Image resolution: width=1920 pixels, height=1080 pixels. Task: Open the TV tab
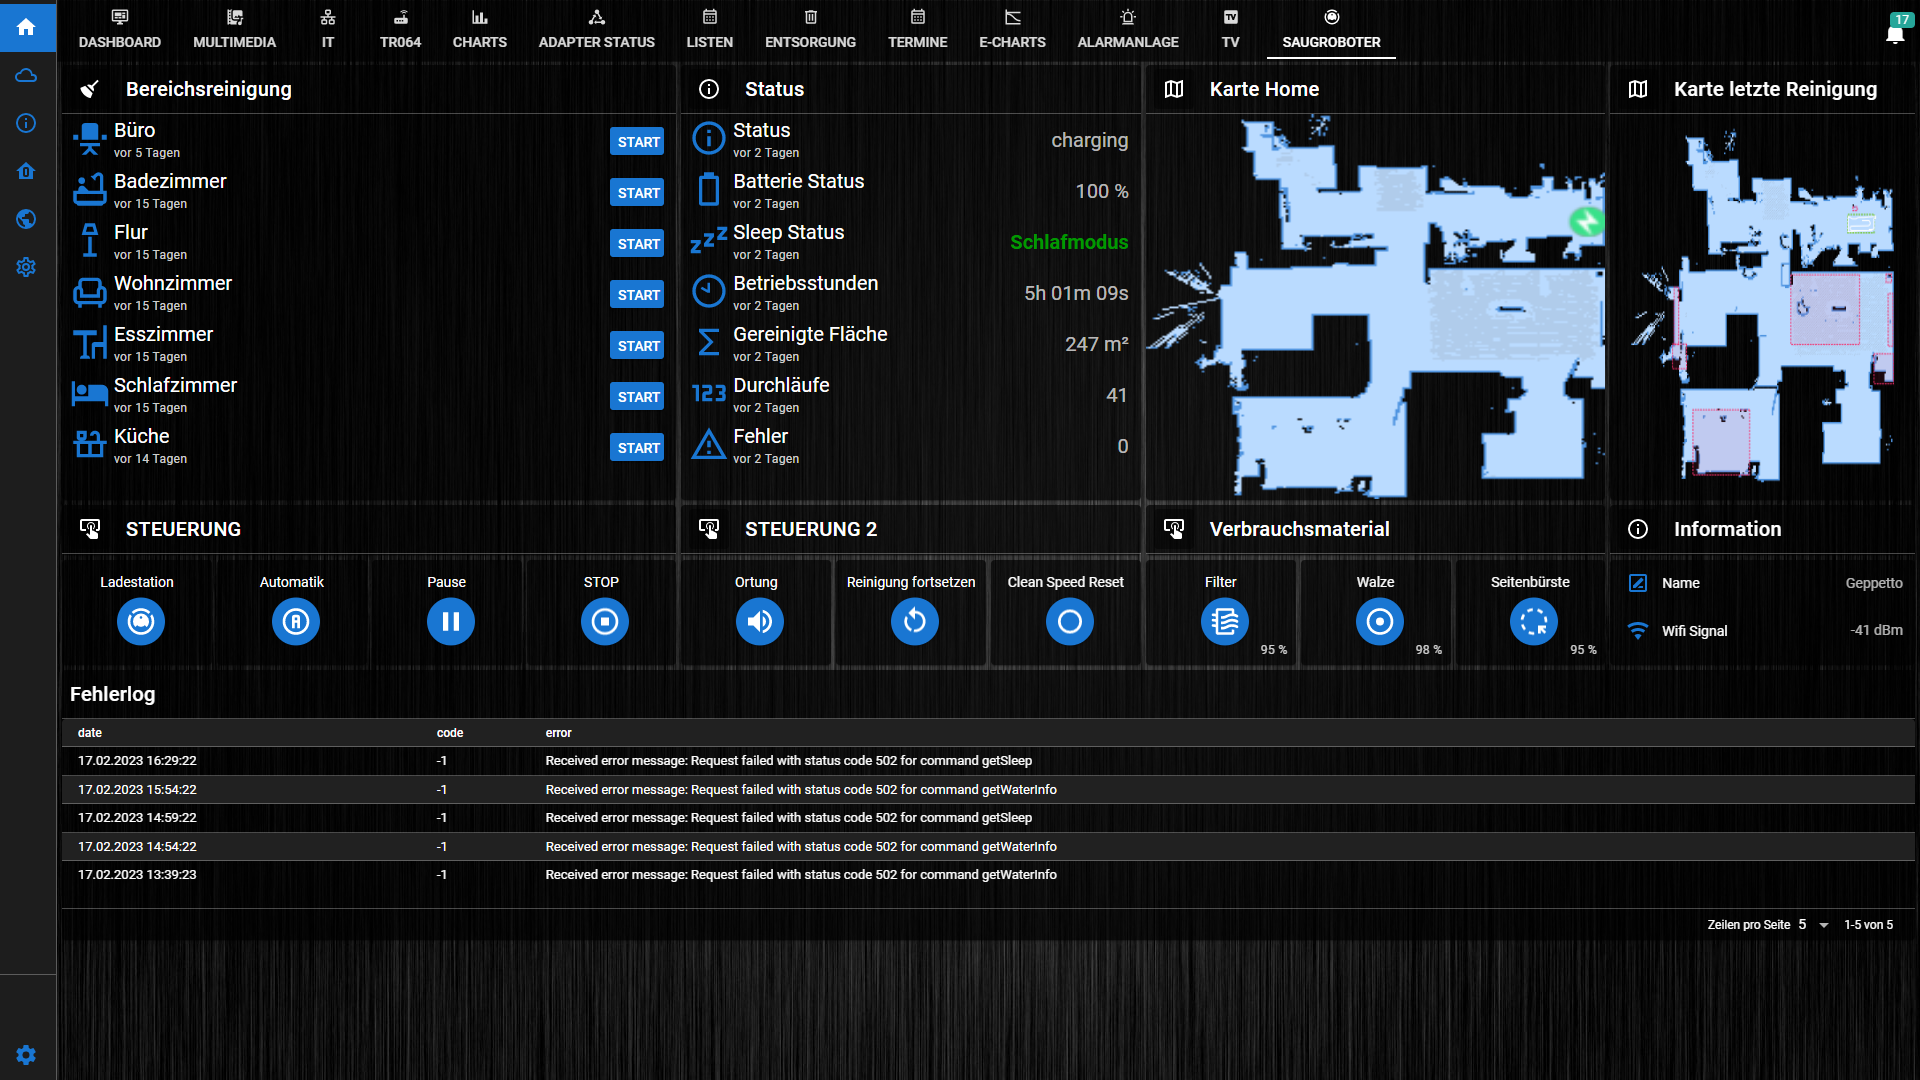point(1231,29)
